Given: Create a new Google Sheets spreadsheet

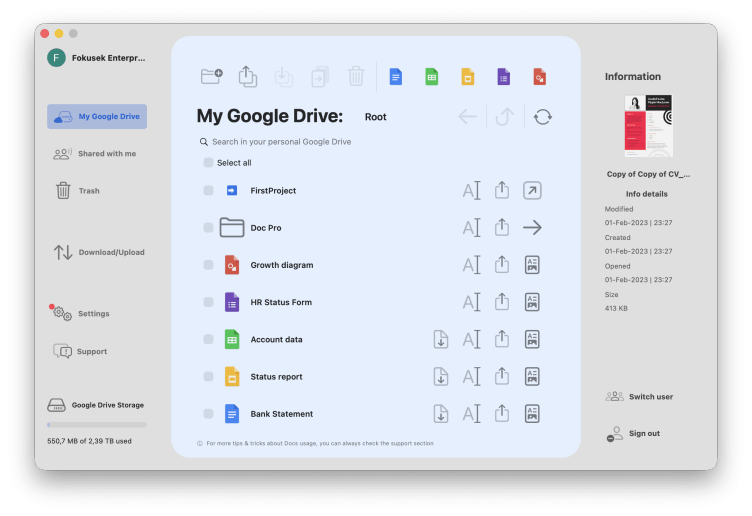Looking at the screenshot, I should coord(432,77).
